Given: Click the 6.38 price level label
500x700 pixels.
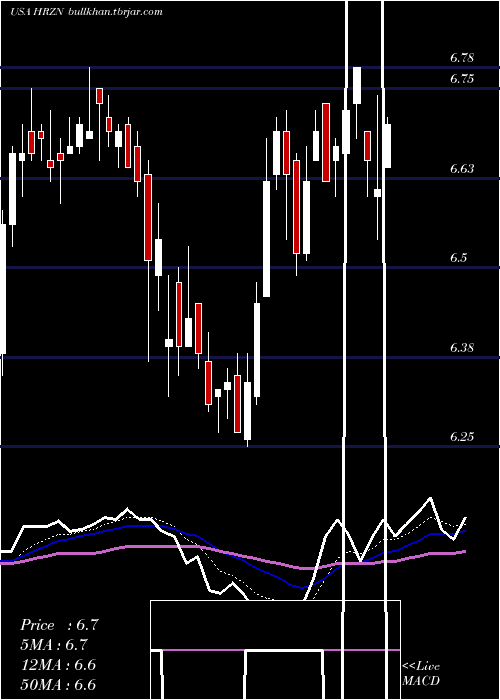Looking at the screenshot, I should tap(462, 347).
